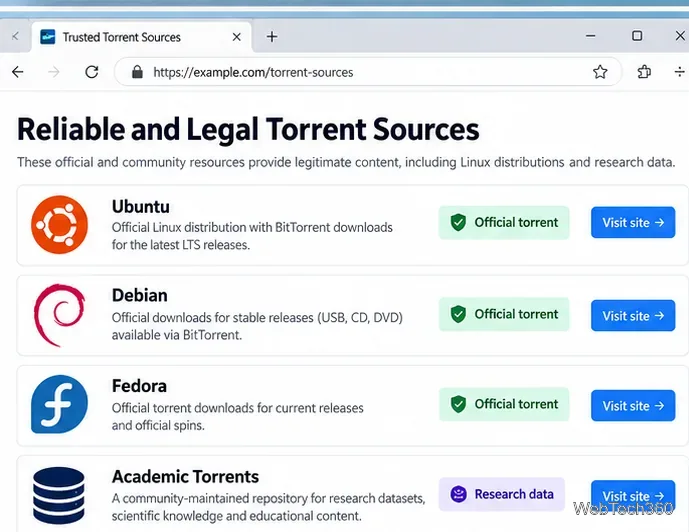Visit the Fedora site
The height and width of the screenshot is (532, 689).
(x=633, y=405)
